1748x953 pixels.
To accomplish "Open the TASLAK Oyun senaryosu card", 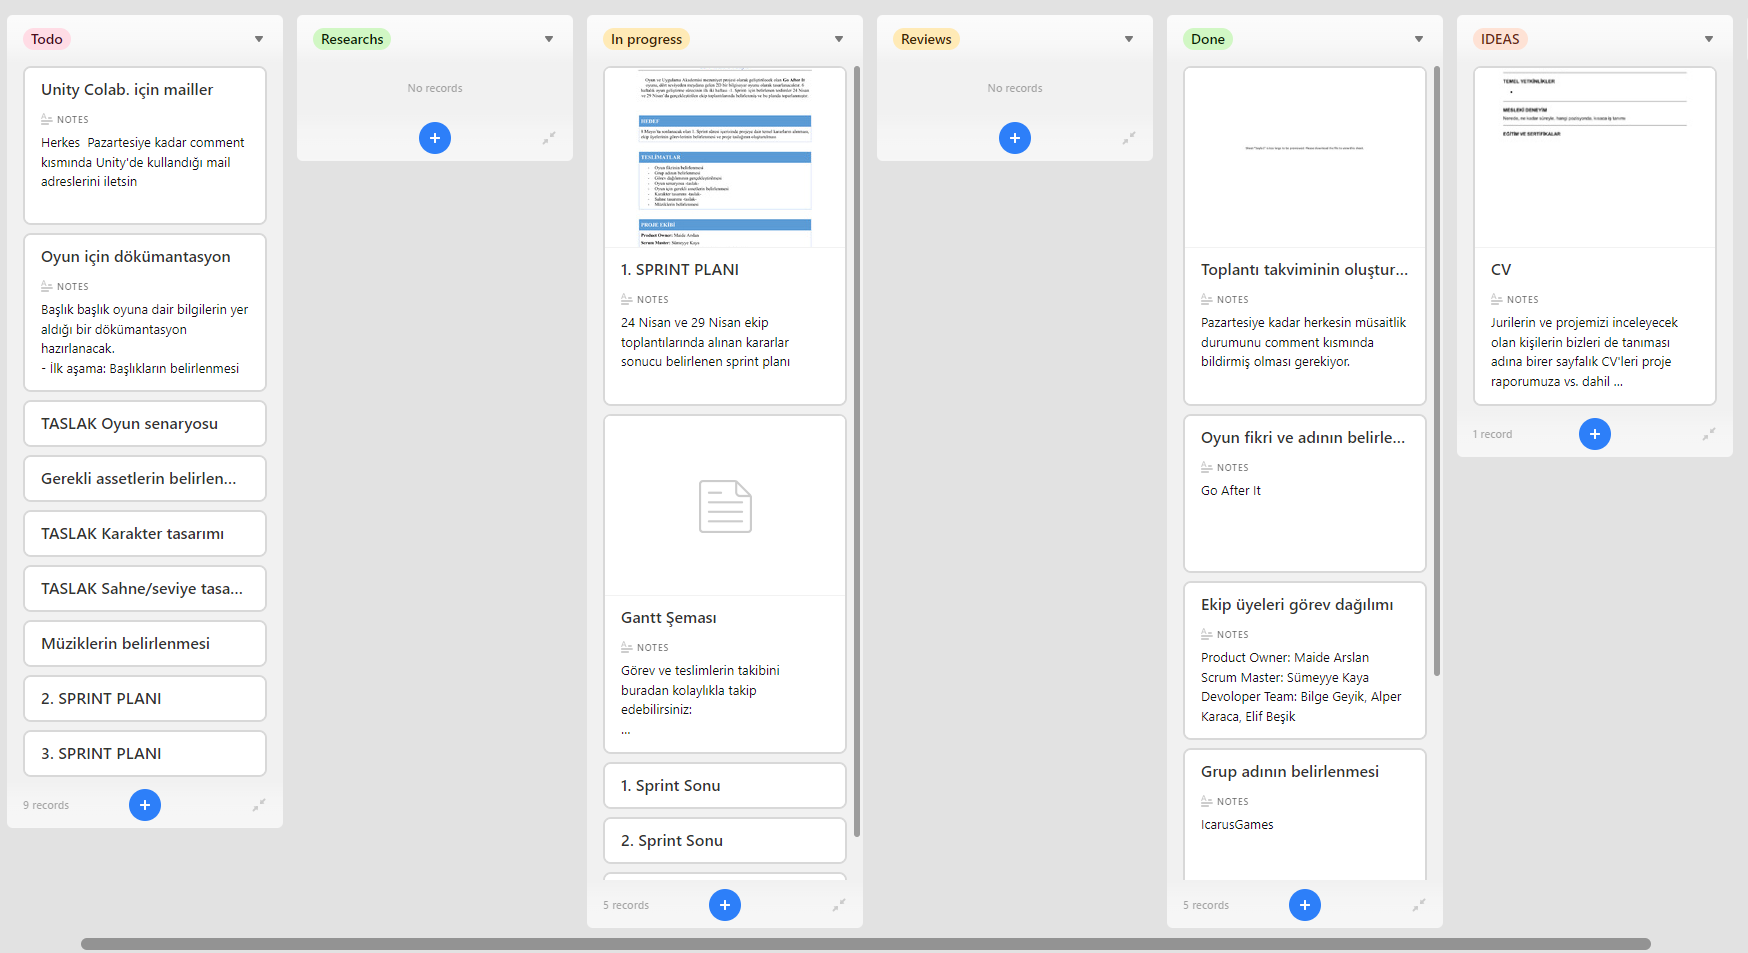I will click(x=145, y=423).
